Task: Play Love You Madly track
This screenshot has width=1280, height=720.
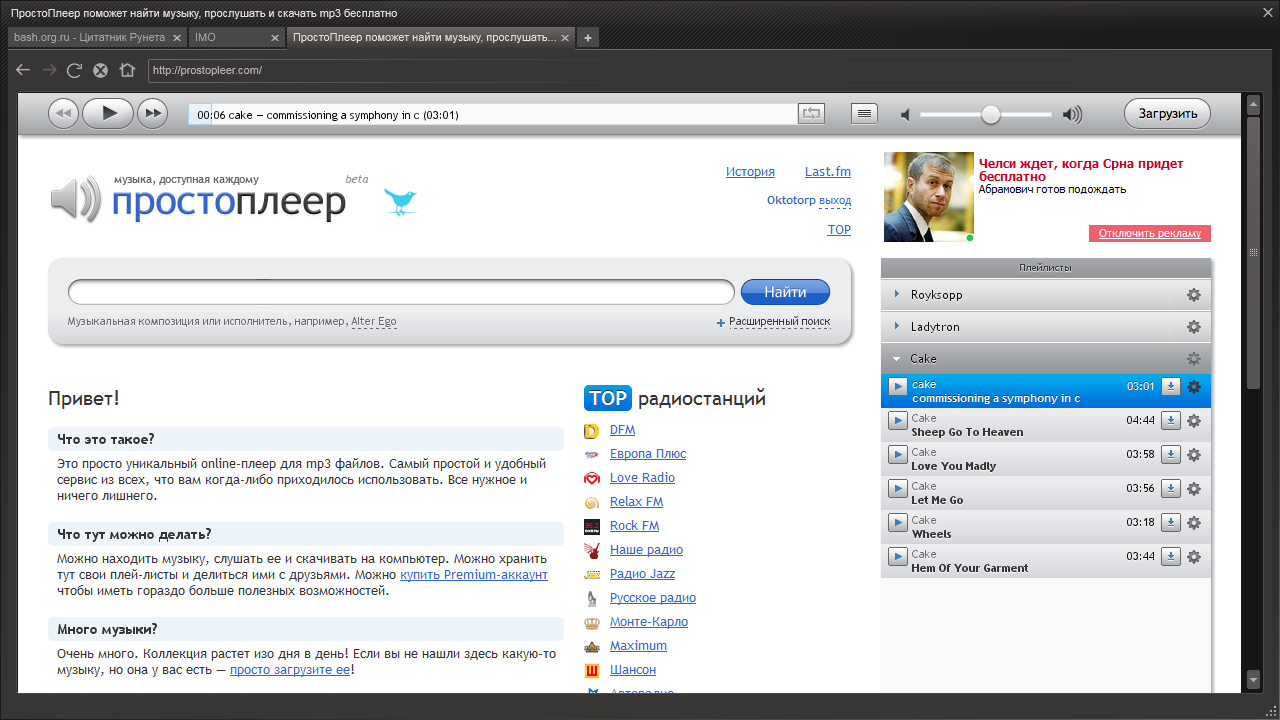Action: coord(897,454)
